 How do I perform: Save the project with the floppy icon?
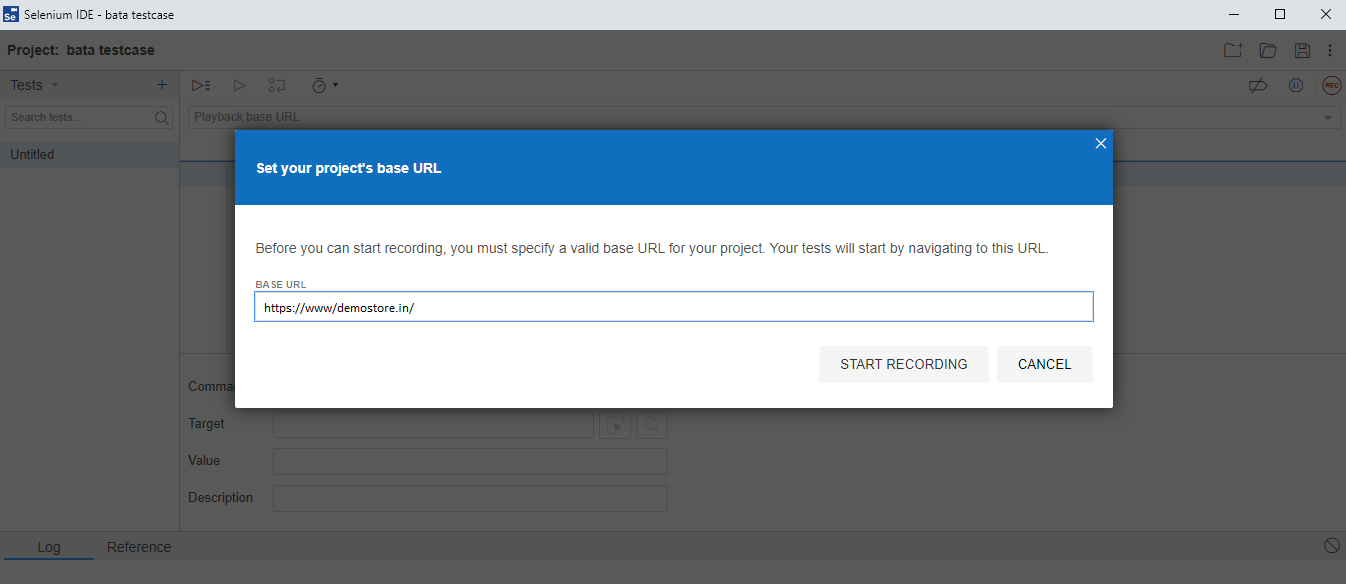click(x=1301, y=50)
